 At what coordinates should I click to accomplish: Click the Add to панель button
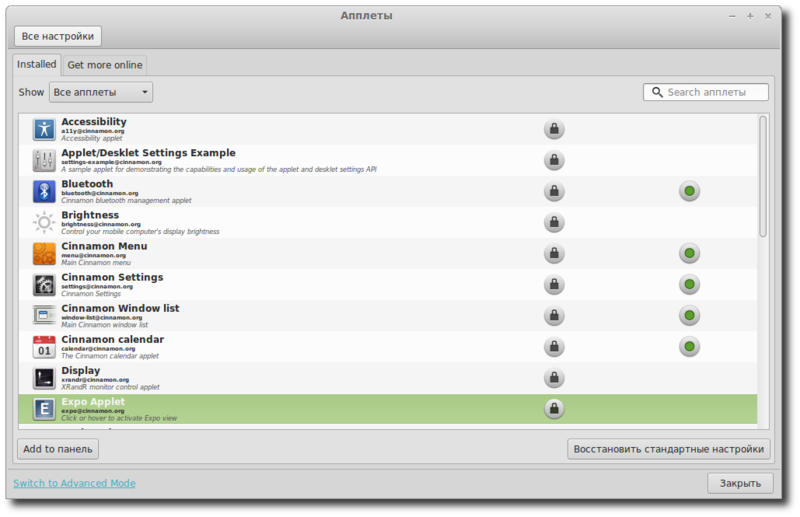pyautogui.click(x=58, y=449)
